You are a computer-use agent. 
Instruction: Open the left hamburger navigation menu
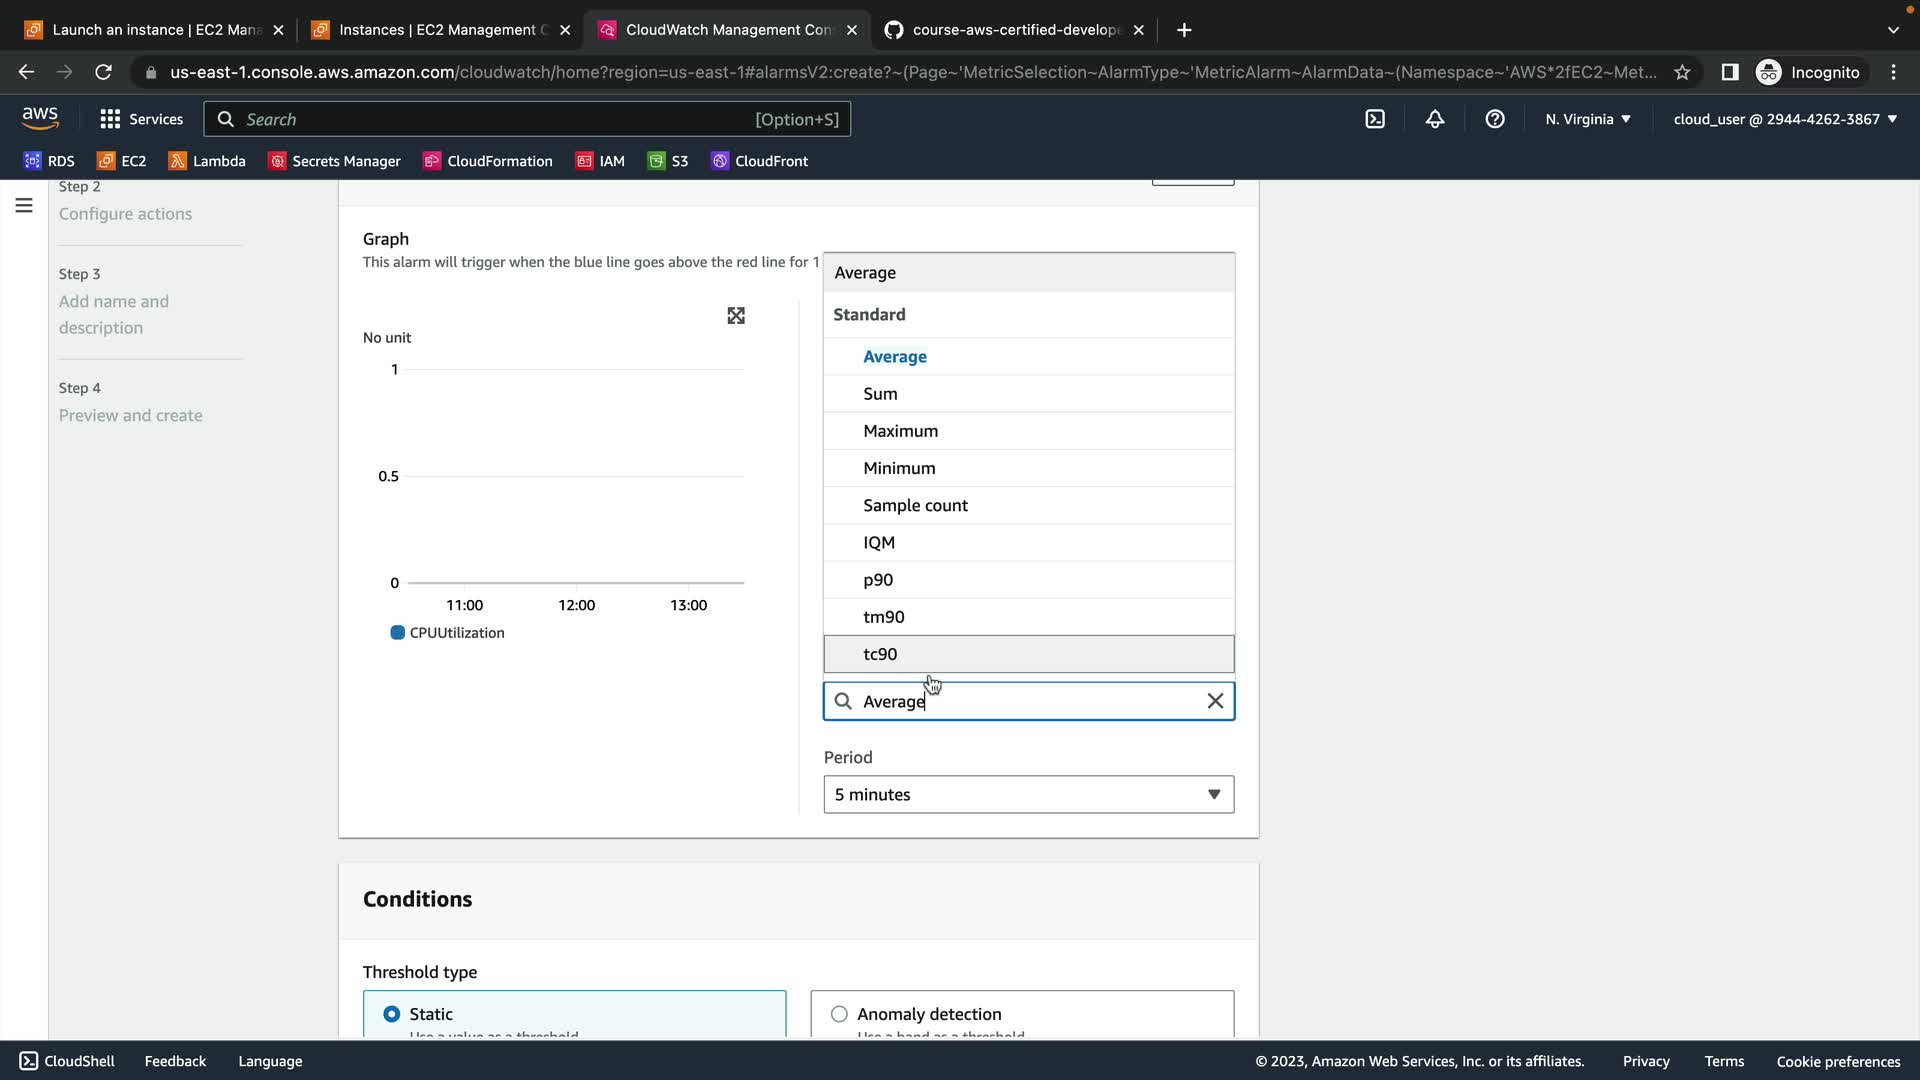24,206
